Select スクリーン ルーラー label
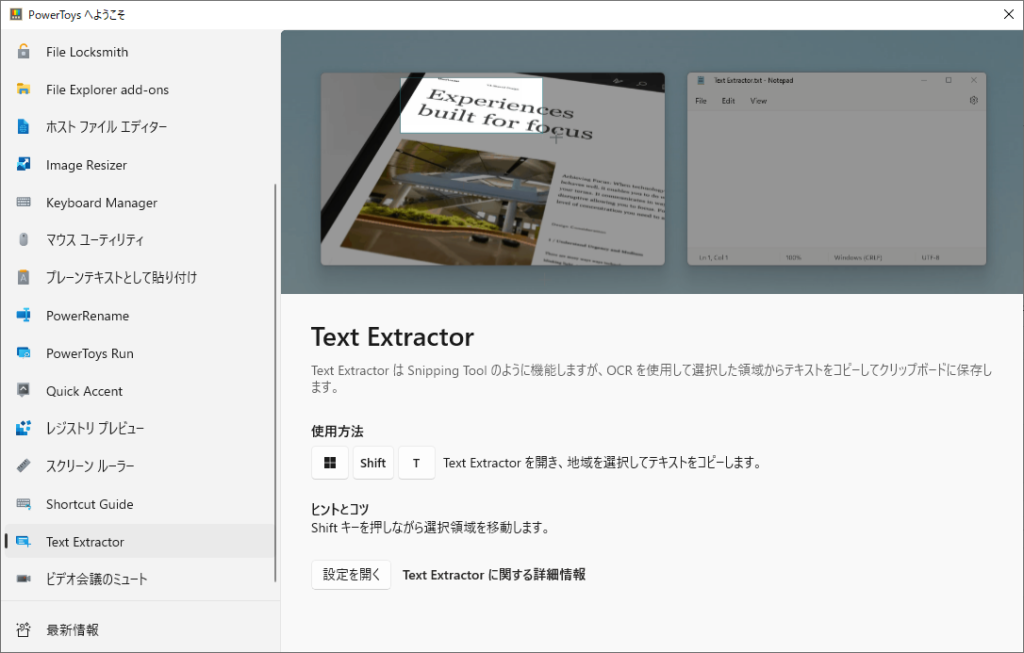 pos(90,466)
